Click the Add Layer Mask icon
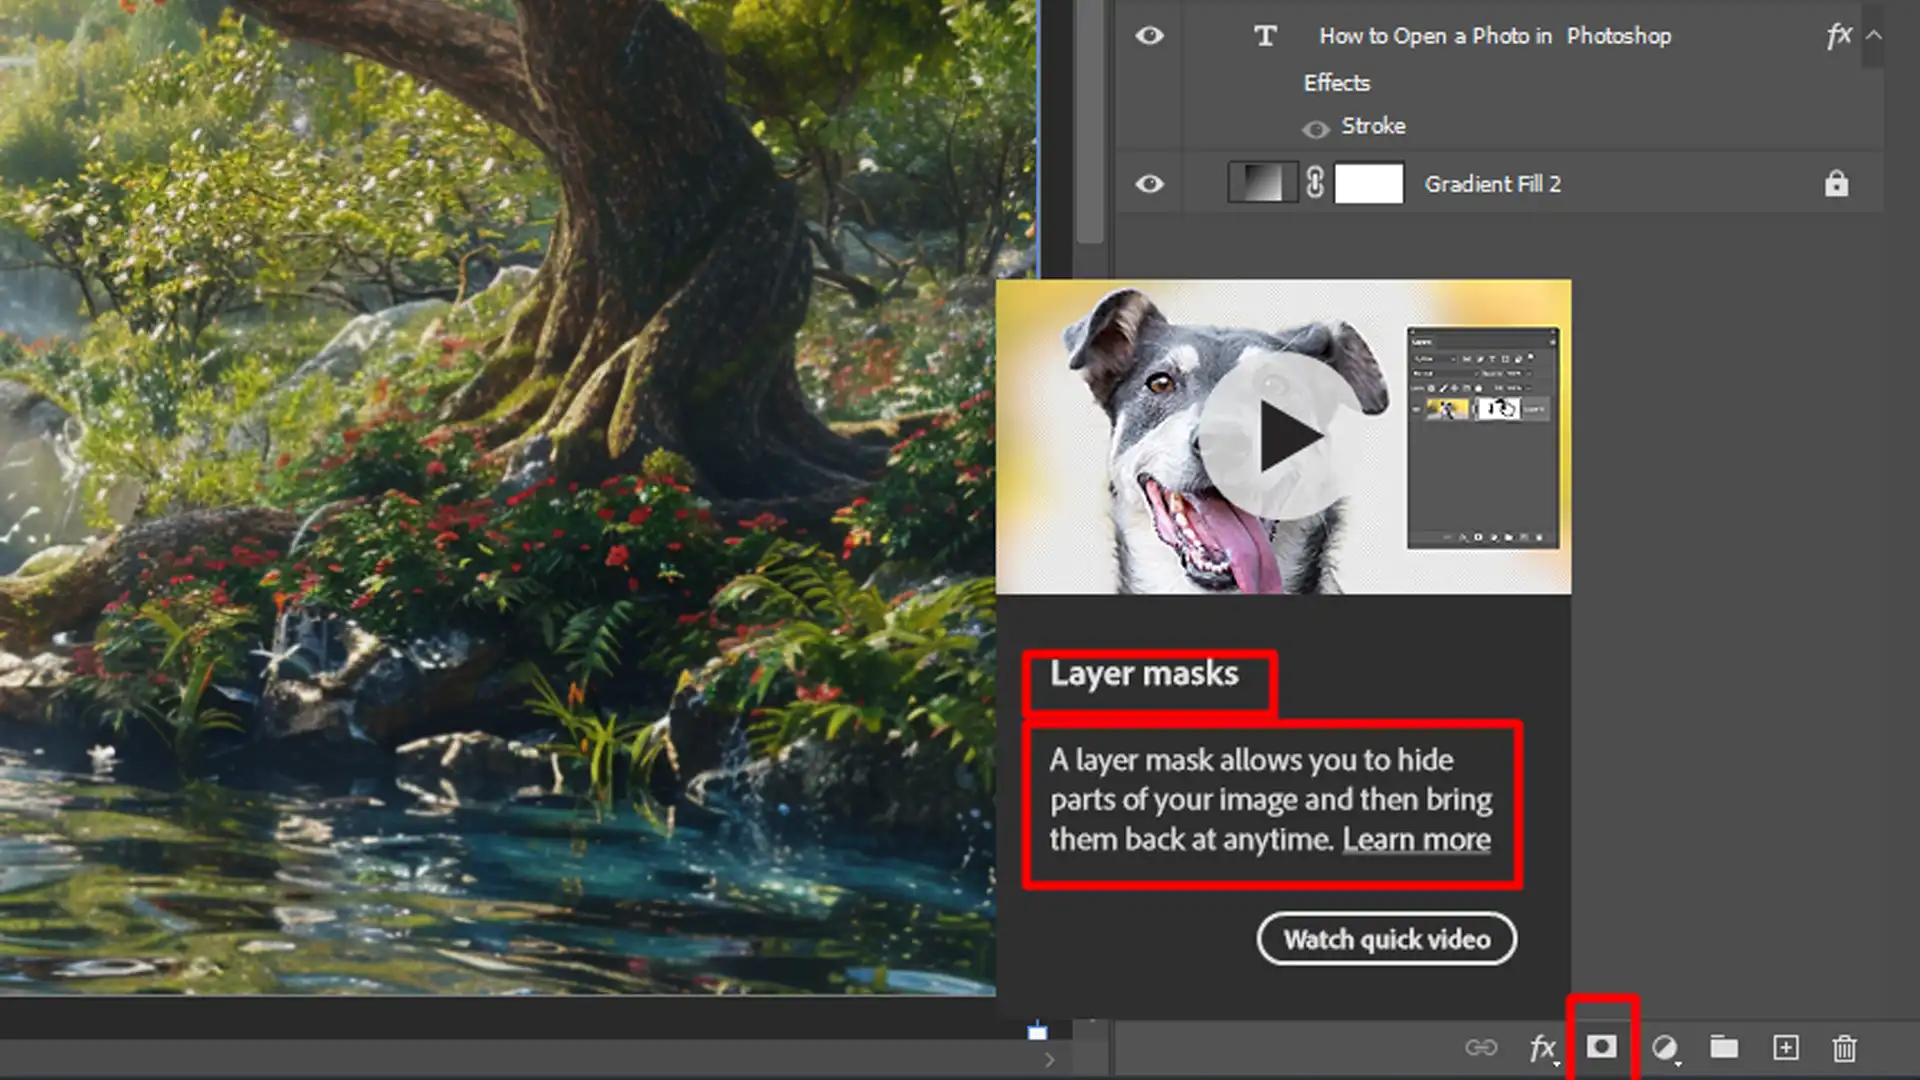 1602,1046
